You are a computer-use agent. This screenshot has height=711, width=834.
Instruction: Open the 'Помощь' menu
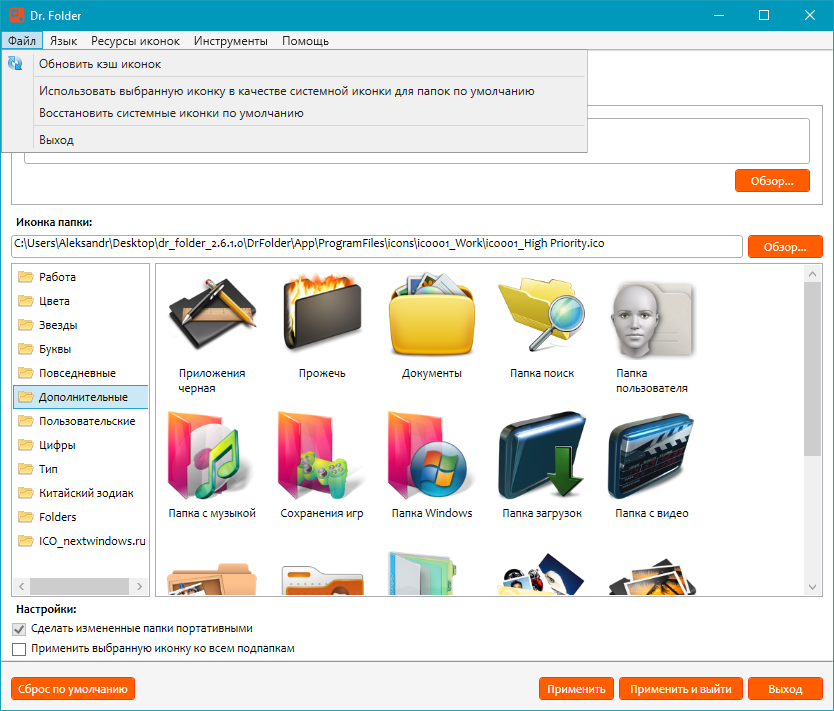pyautogui.click(x=305, y=40)
